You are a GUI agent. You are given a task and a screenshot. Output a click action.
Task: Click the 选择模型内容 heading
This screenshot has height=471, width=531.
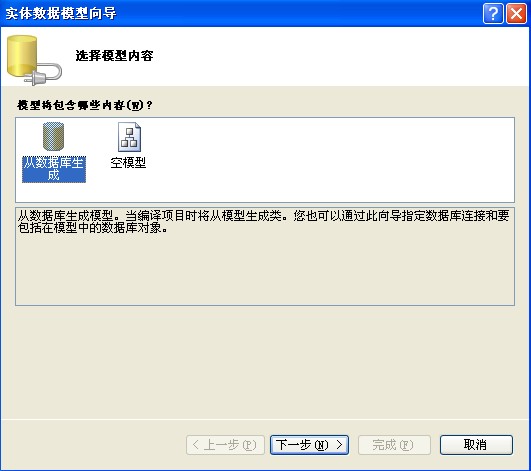(114, 56)
